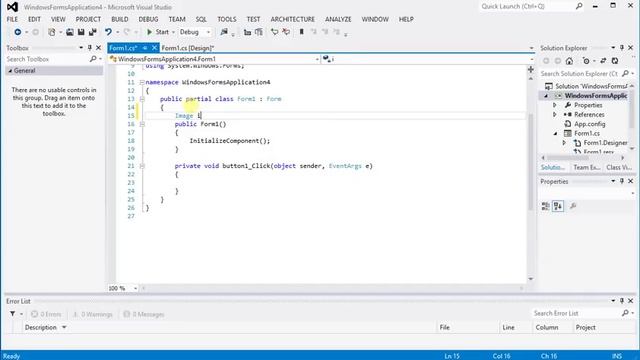Open the Start button dropdown arrow
The image size is (640, 360).
tap(173, 32)
